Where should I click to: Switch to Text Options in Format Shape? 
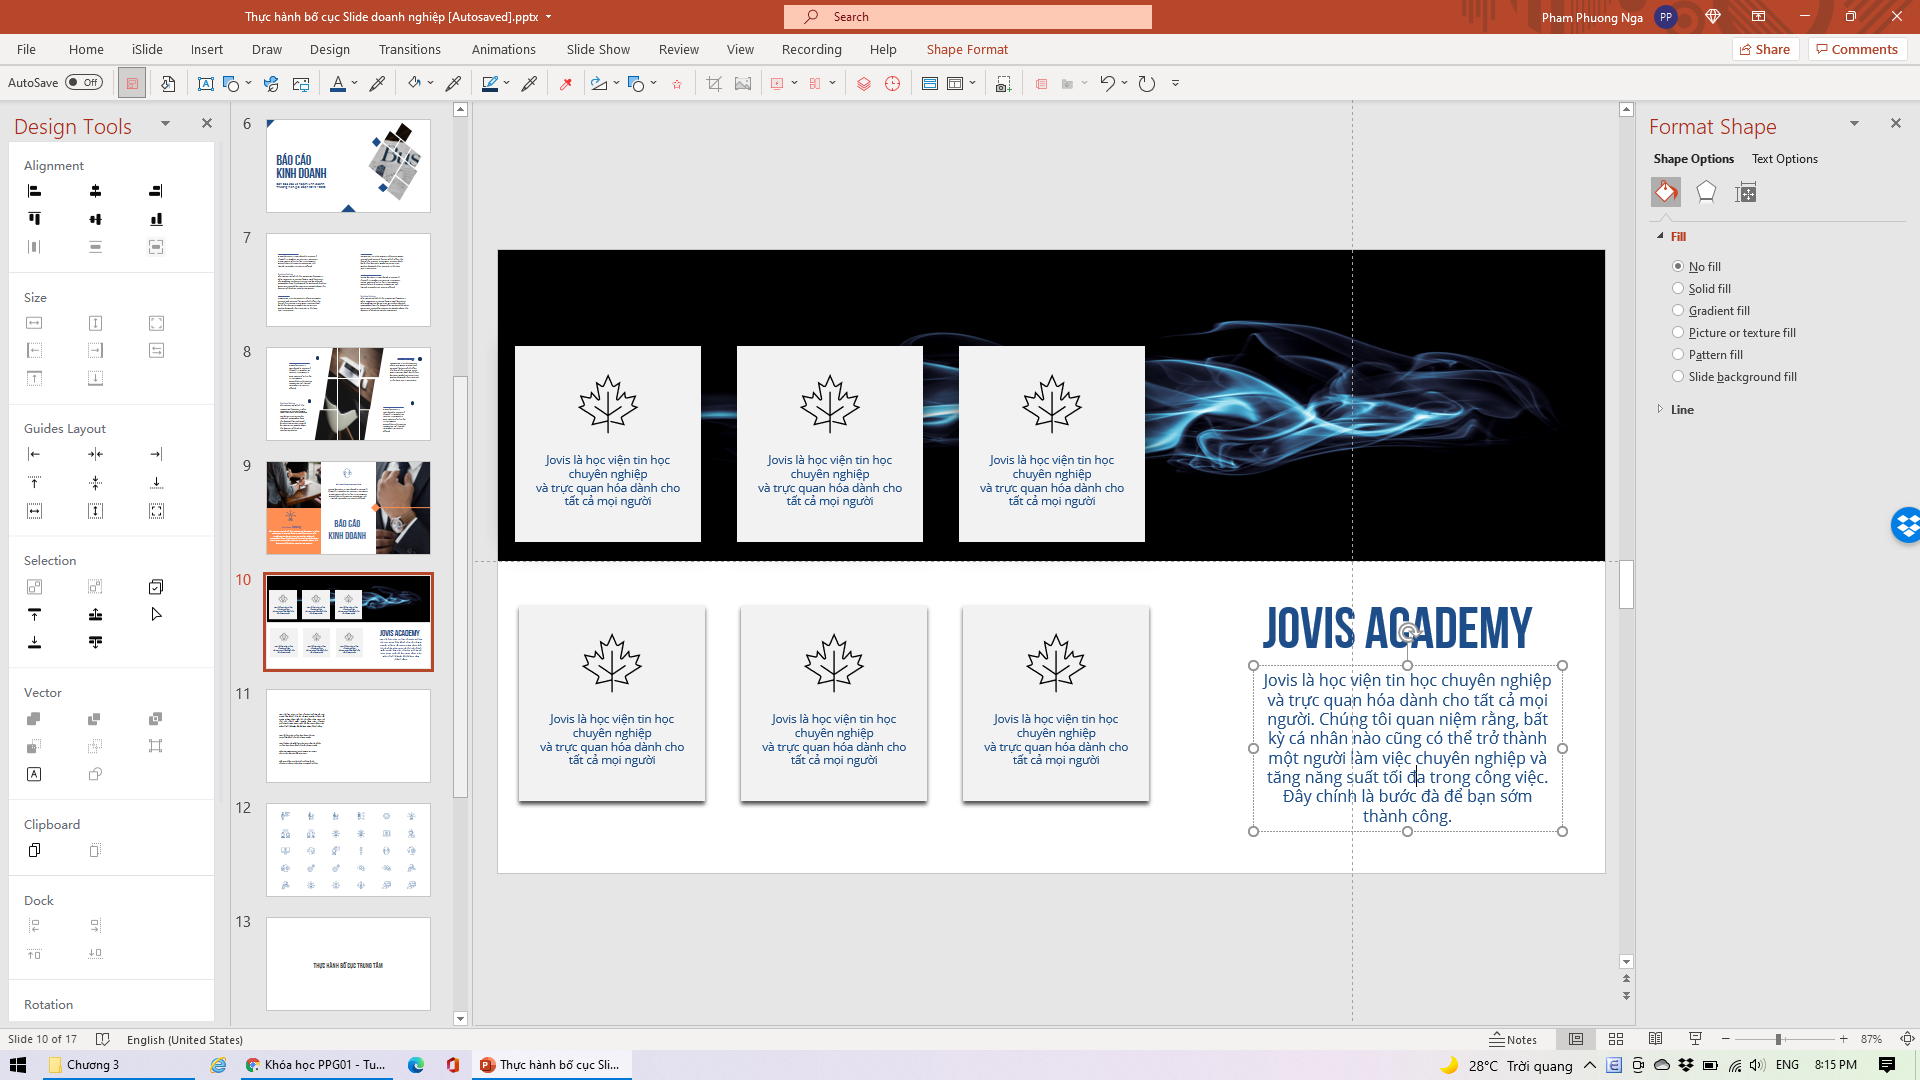(x=1785, y=159)
